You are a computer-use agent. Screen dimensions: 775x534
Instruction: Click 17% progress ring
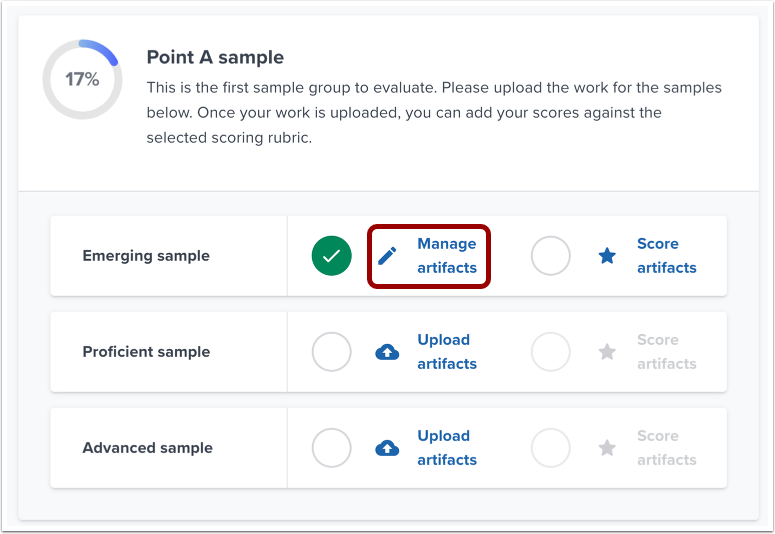click(82, 80)
